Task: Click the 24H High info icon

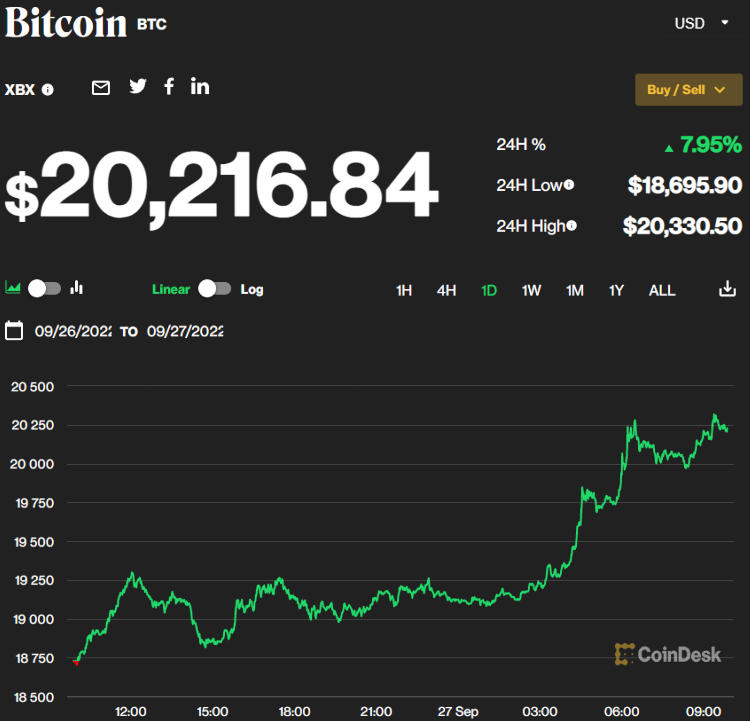Action: click(572, 226)
